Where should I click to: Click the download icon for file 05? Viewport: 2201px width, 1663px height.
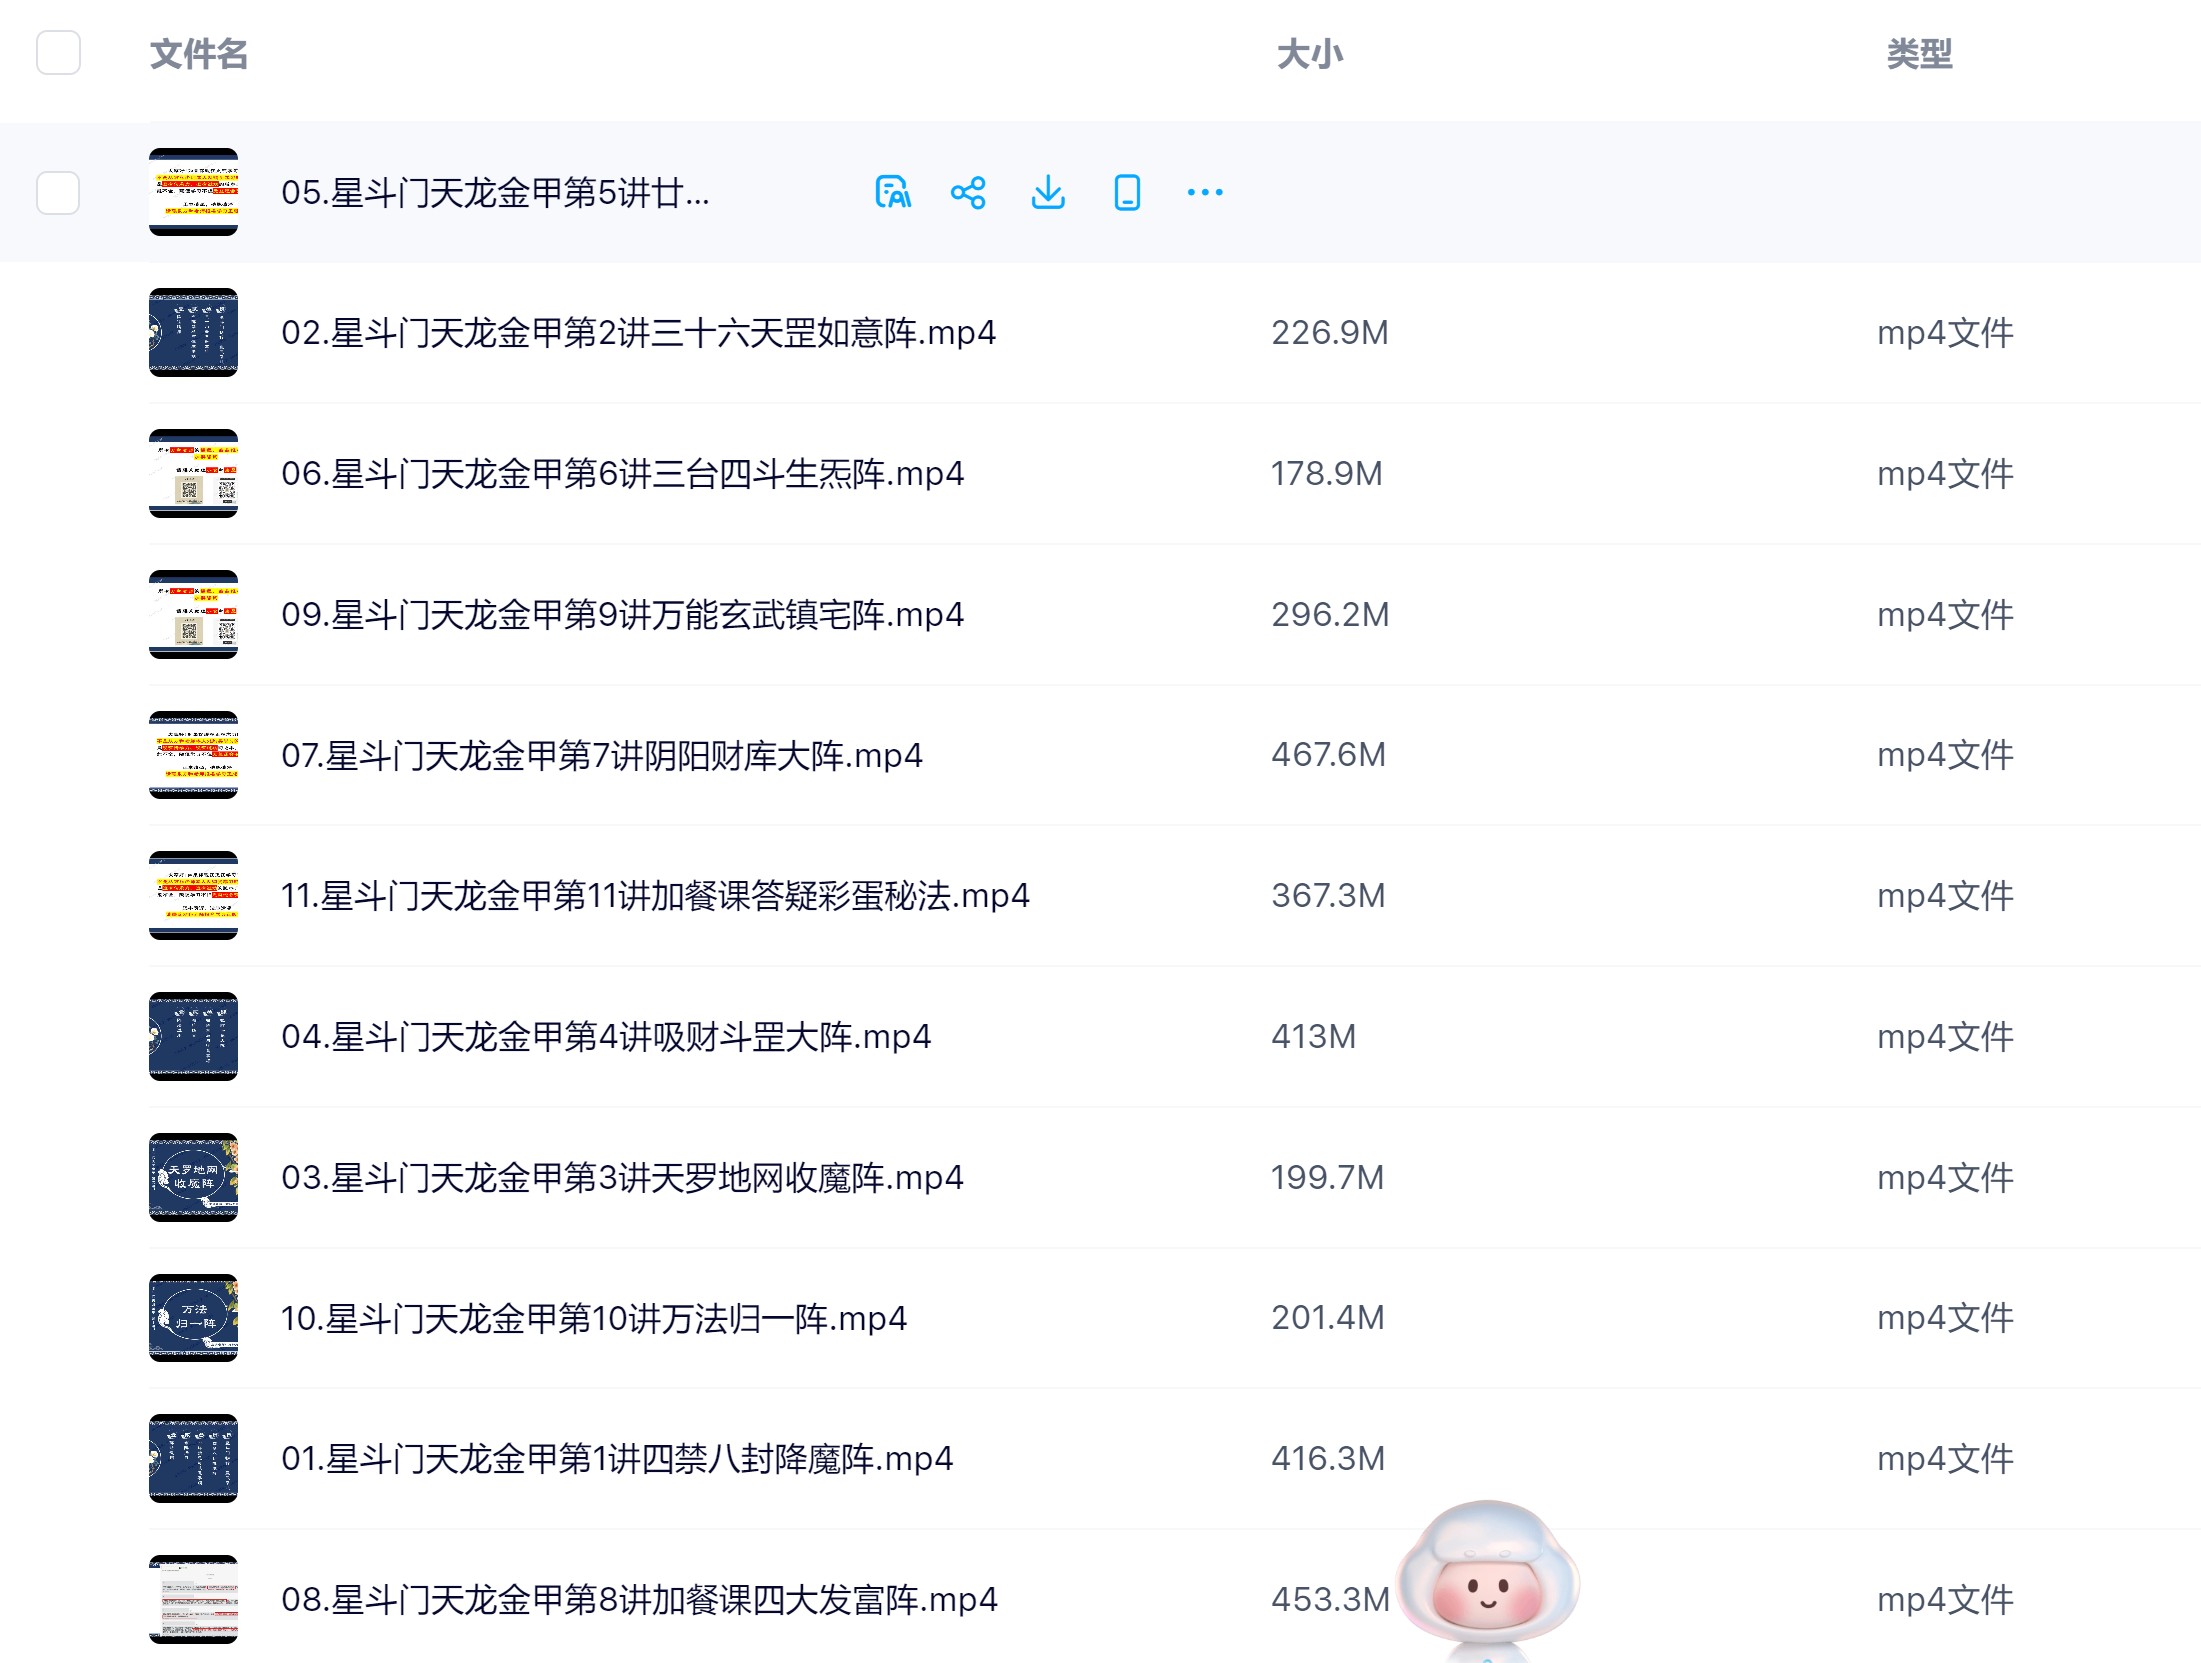[1048, 192]
